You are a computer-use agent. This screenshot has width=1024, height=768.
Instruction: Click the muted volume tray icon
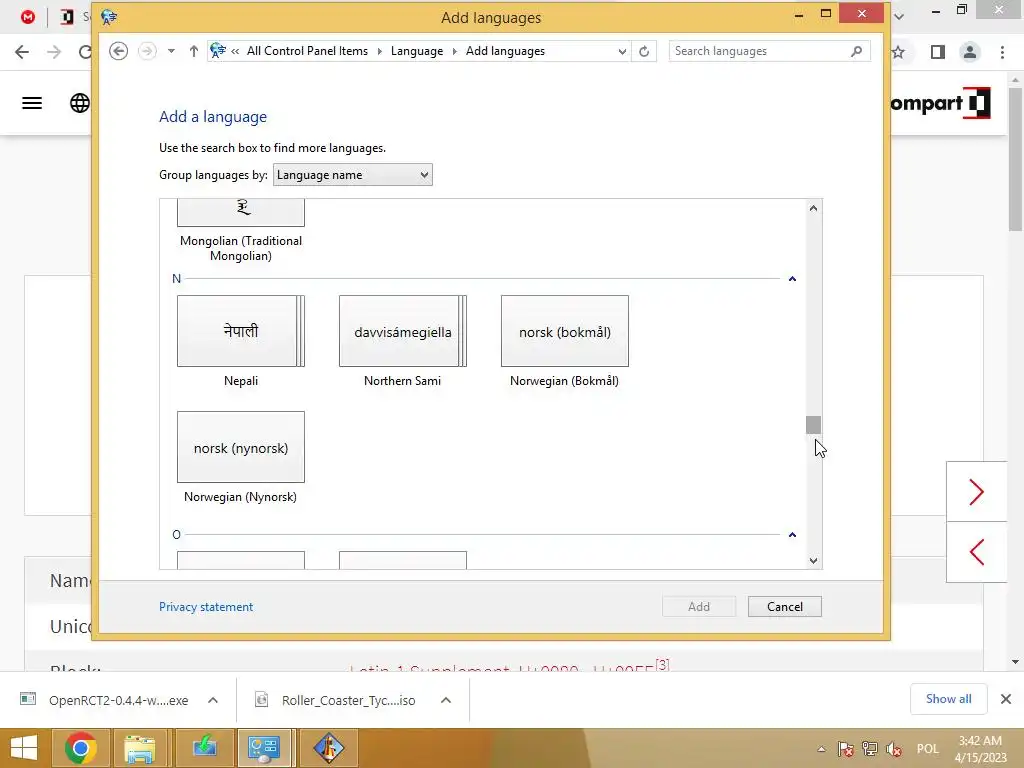pos(894,749)
